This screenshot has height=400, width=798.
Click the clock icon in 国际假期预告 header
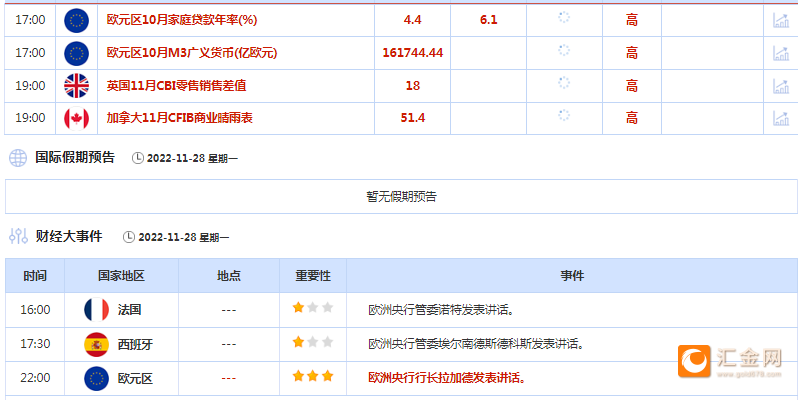coord(137,158)
